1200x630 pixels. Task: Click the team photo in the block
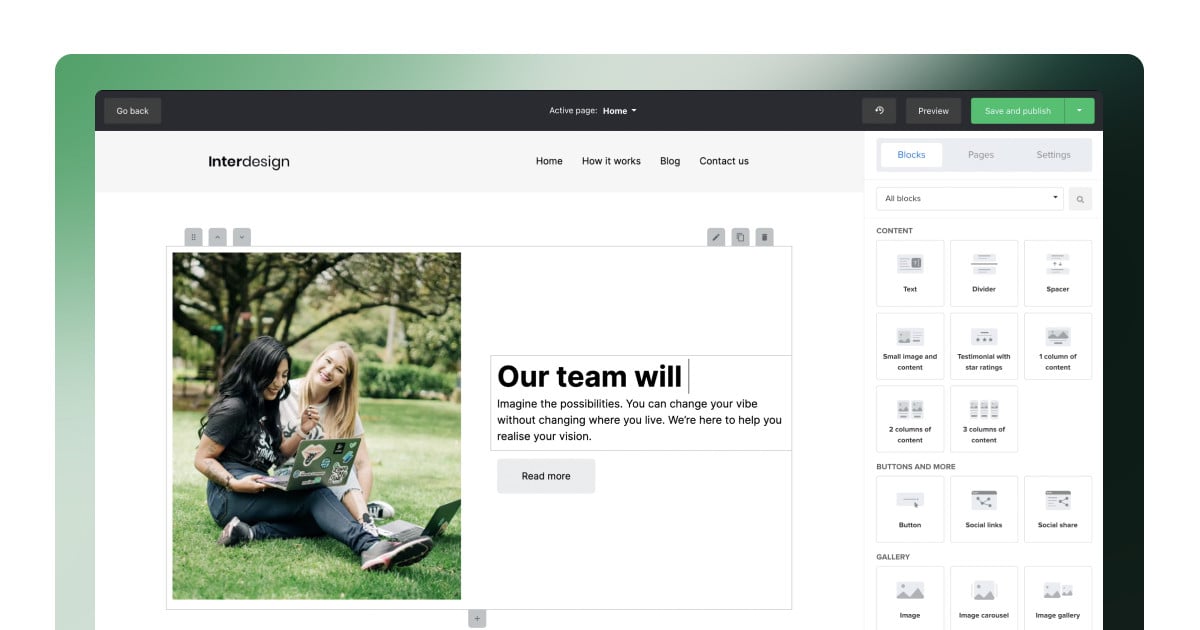316,426
